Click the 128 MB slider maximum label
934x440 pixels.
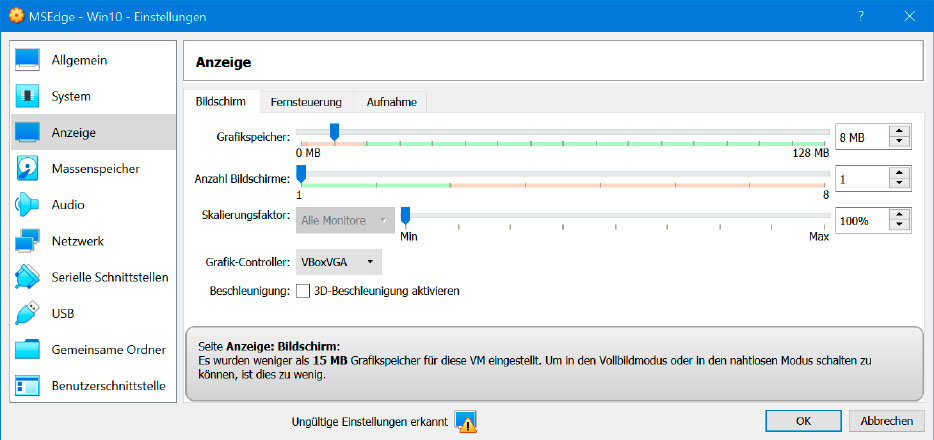810,154
